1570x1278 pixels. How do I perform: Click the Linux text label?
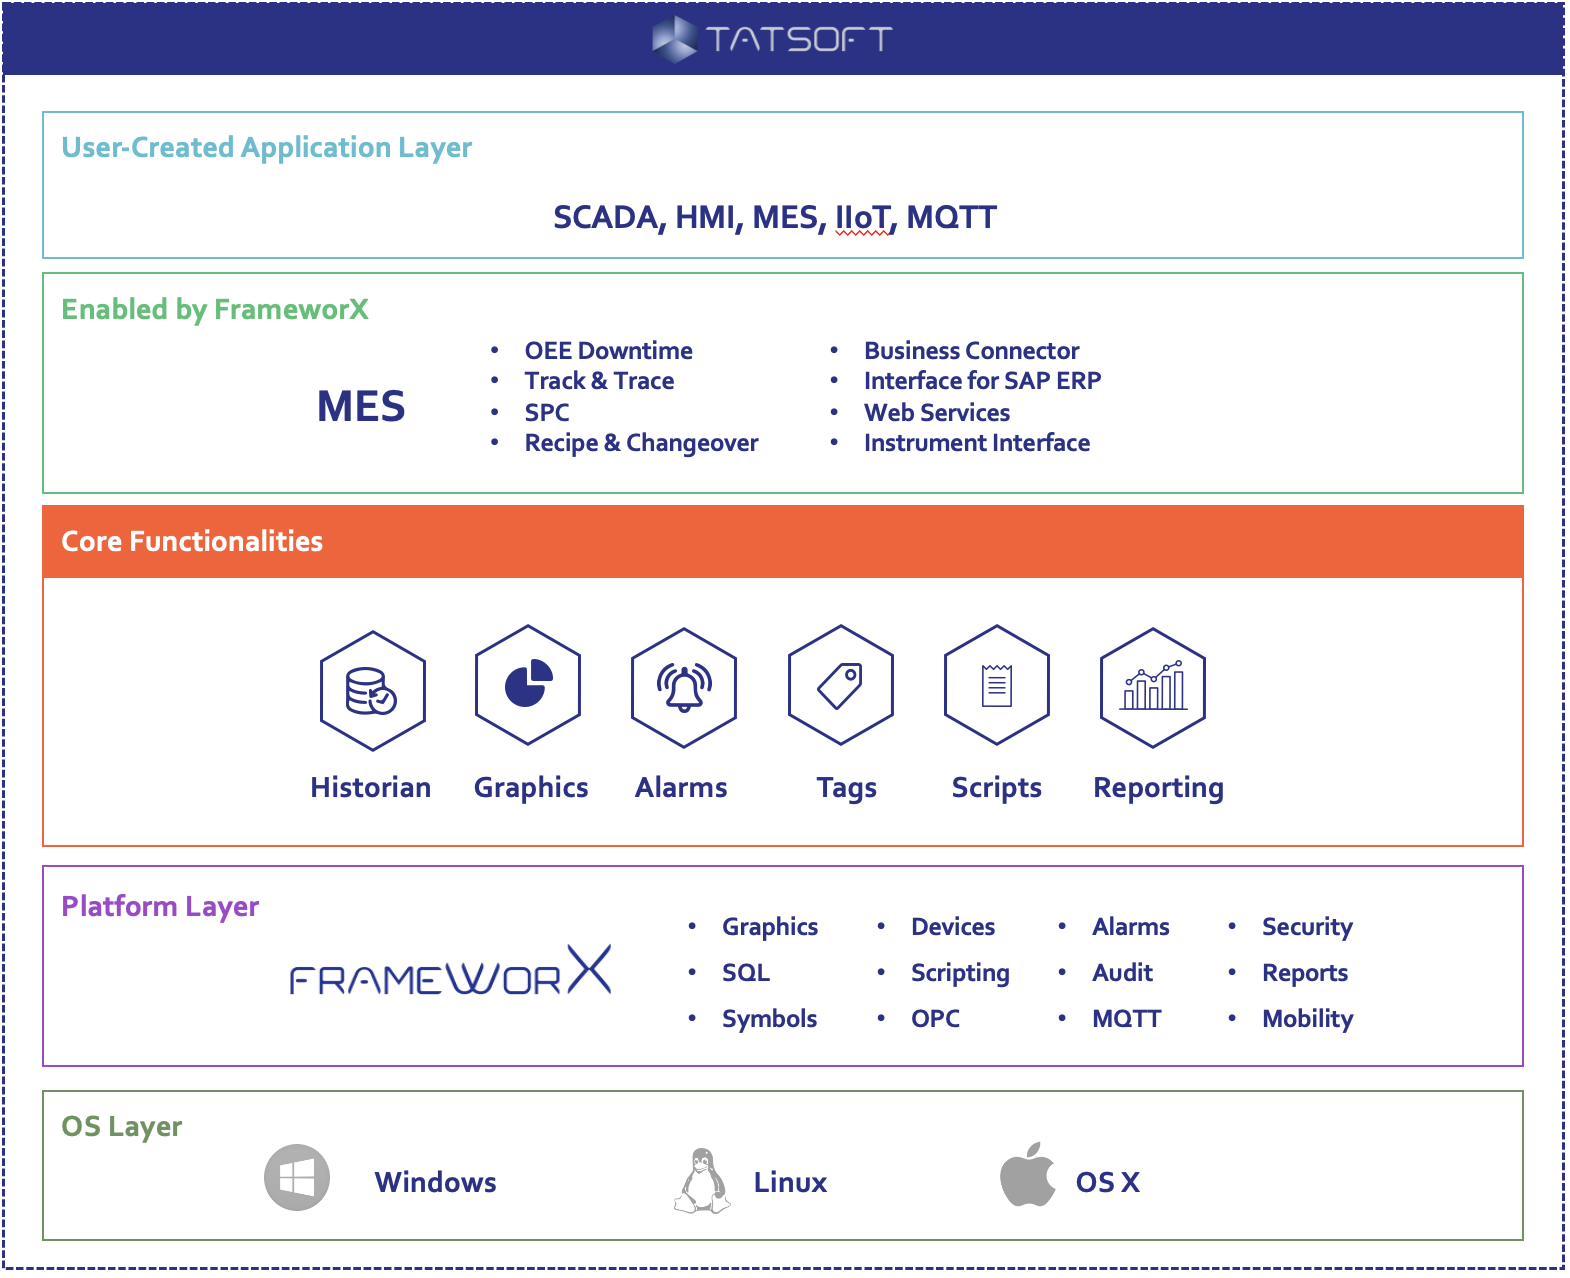790,1182
